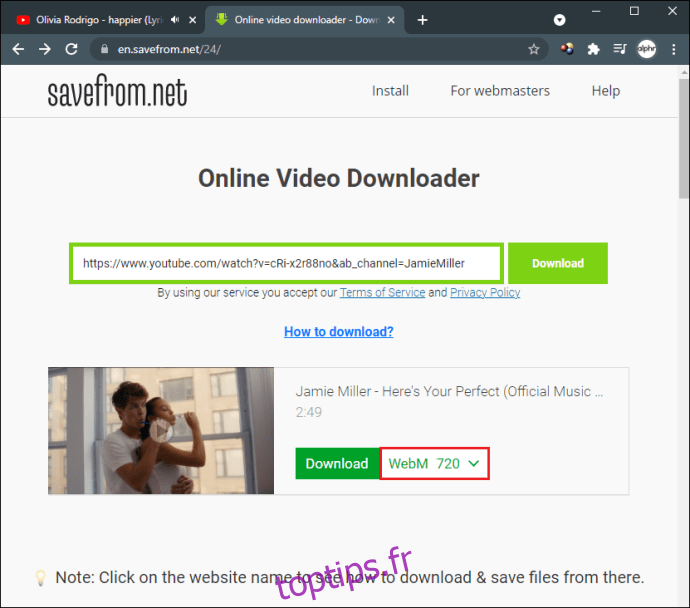Reload the current page
The image size is (690, 608).
coord(71,49)
